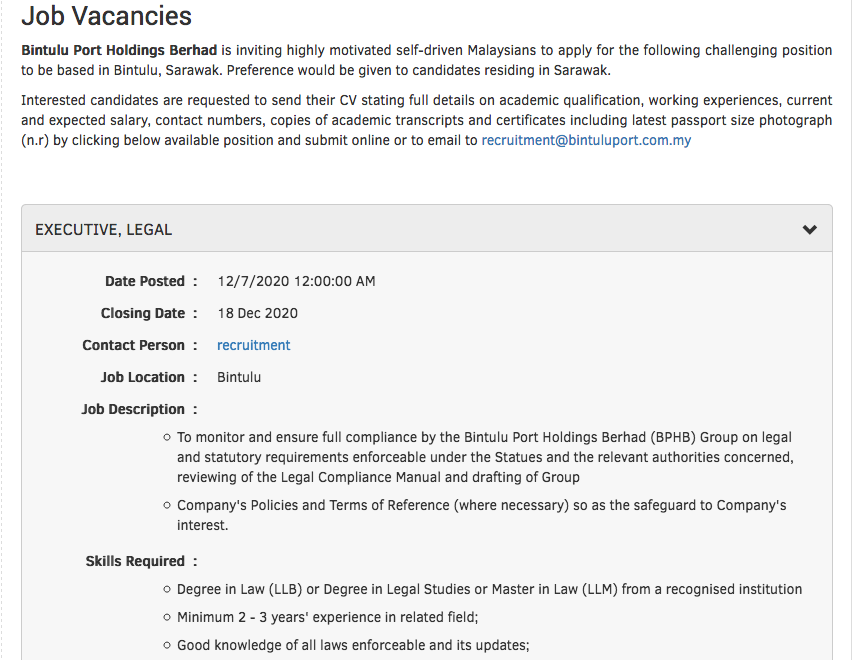Click the 12/7/2020 12:00:00 AM posted date

(x=297, y=282)
